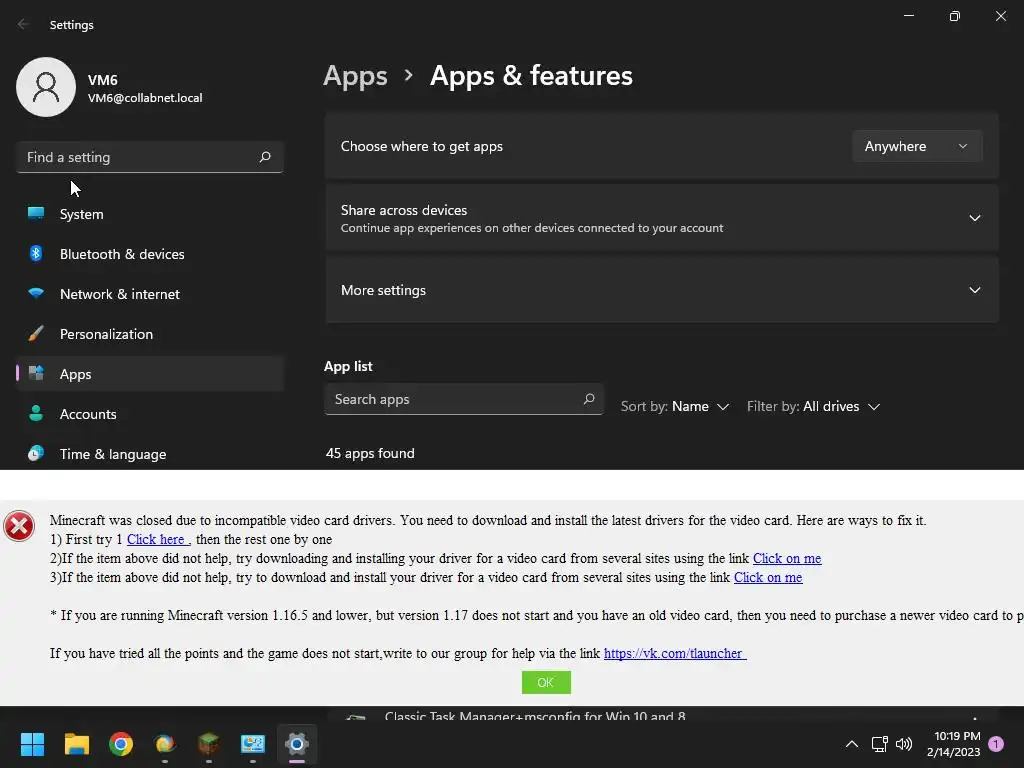This screenshot has height=768, width=1024.
Task: Close the Settings window
Action: click(x=1000, y=16)
